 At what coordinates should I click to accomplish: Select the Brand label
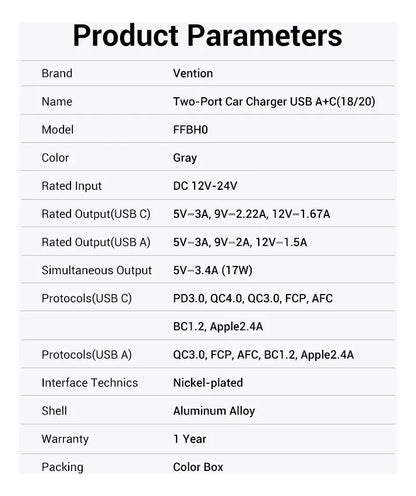click(57, 73)
